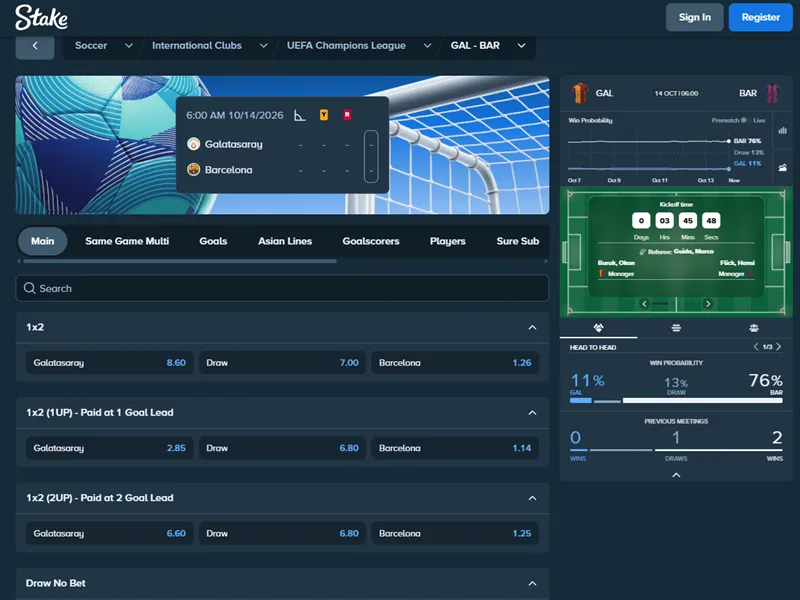Click the Sign In button
Viewport: 800px width, 600px height.
click(x=694, y=17)
